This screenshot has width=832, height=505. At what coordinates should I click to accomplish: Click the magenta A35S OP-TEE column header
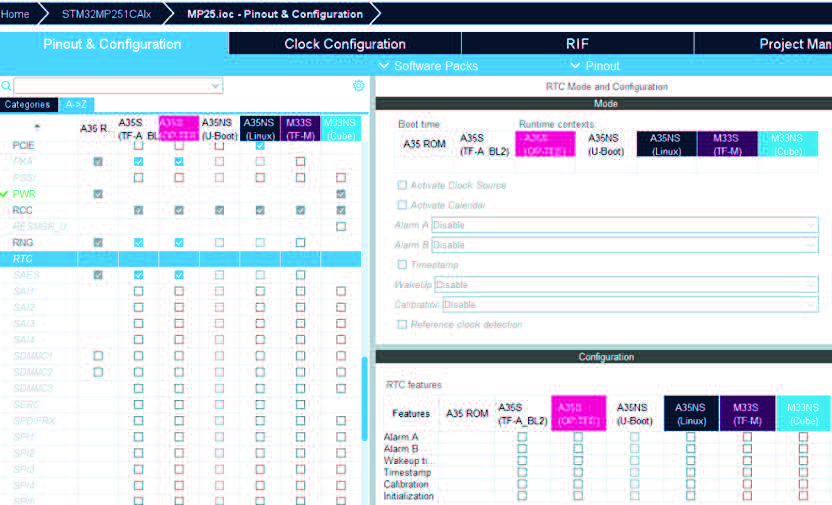pyautogui.click(x=179, y=129)
